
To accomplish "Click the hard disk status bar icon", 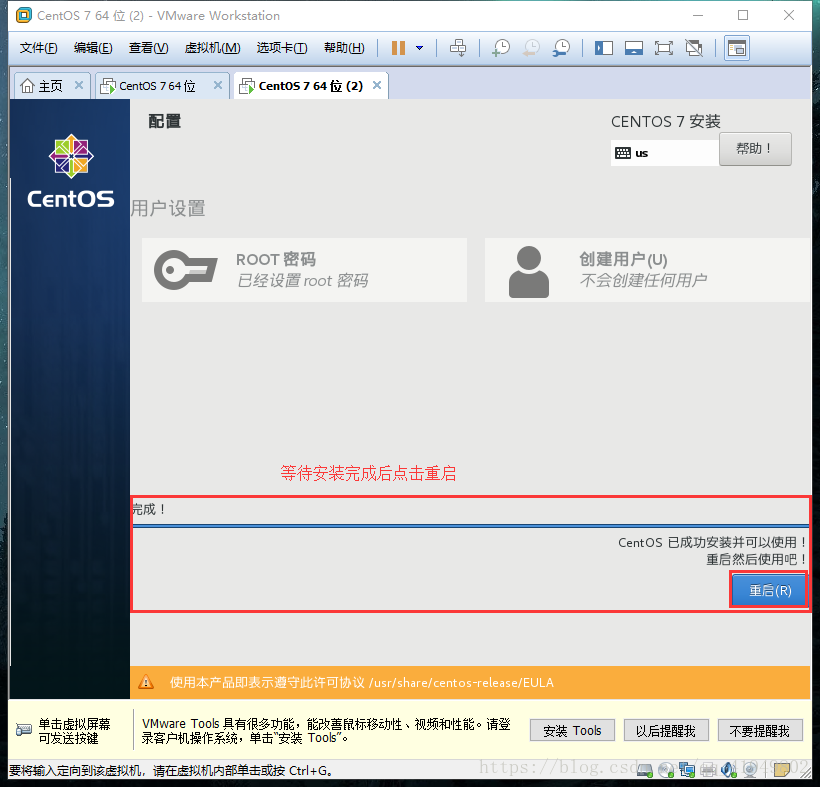I will [645, 770].
